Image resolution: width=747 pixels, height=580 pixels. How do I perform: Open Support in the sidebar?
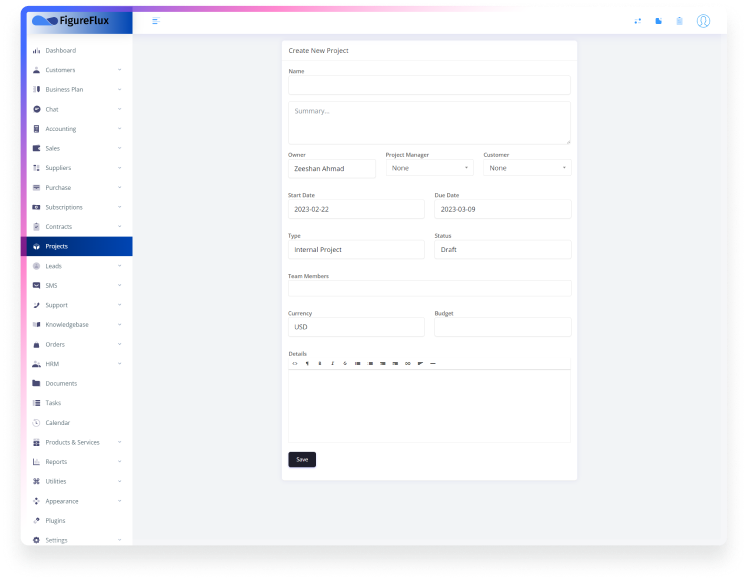(x=77, y=305)
